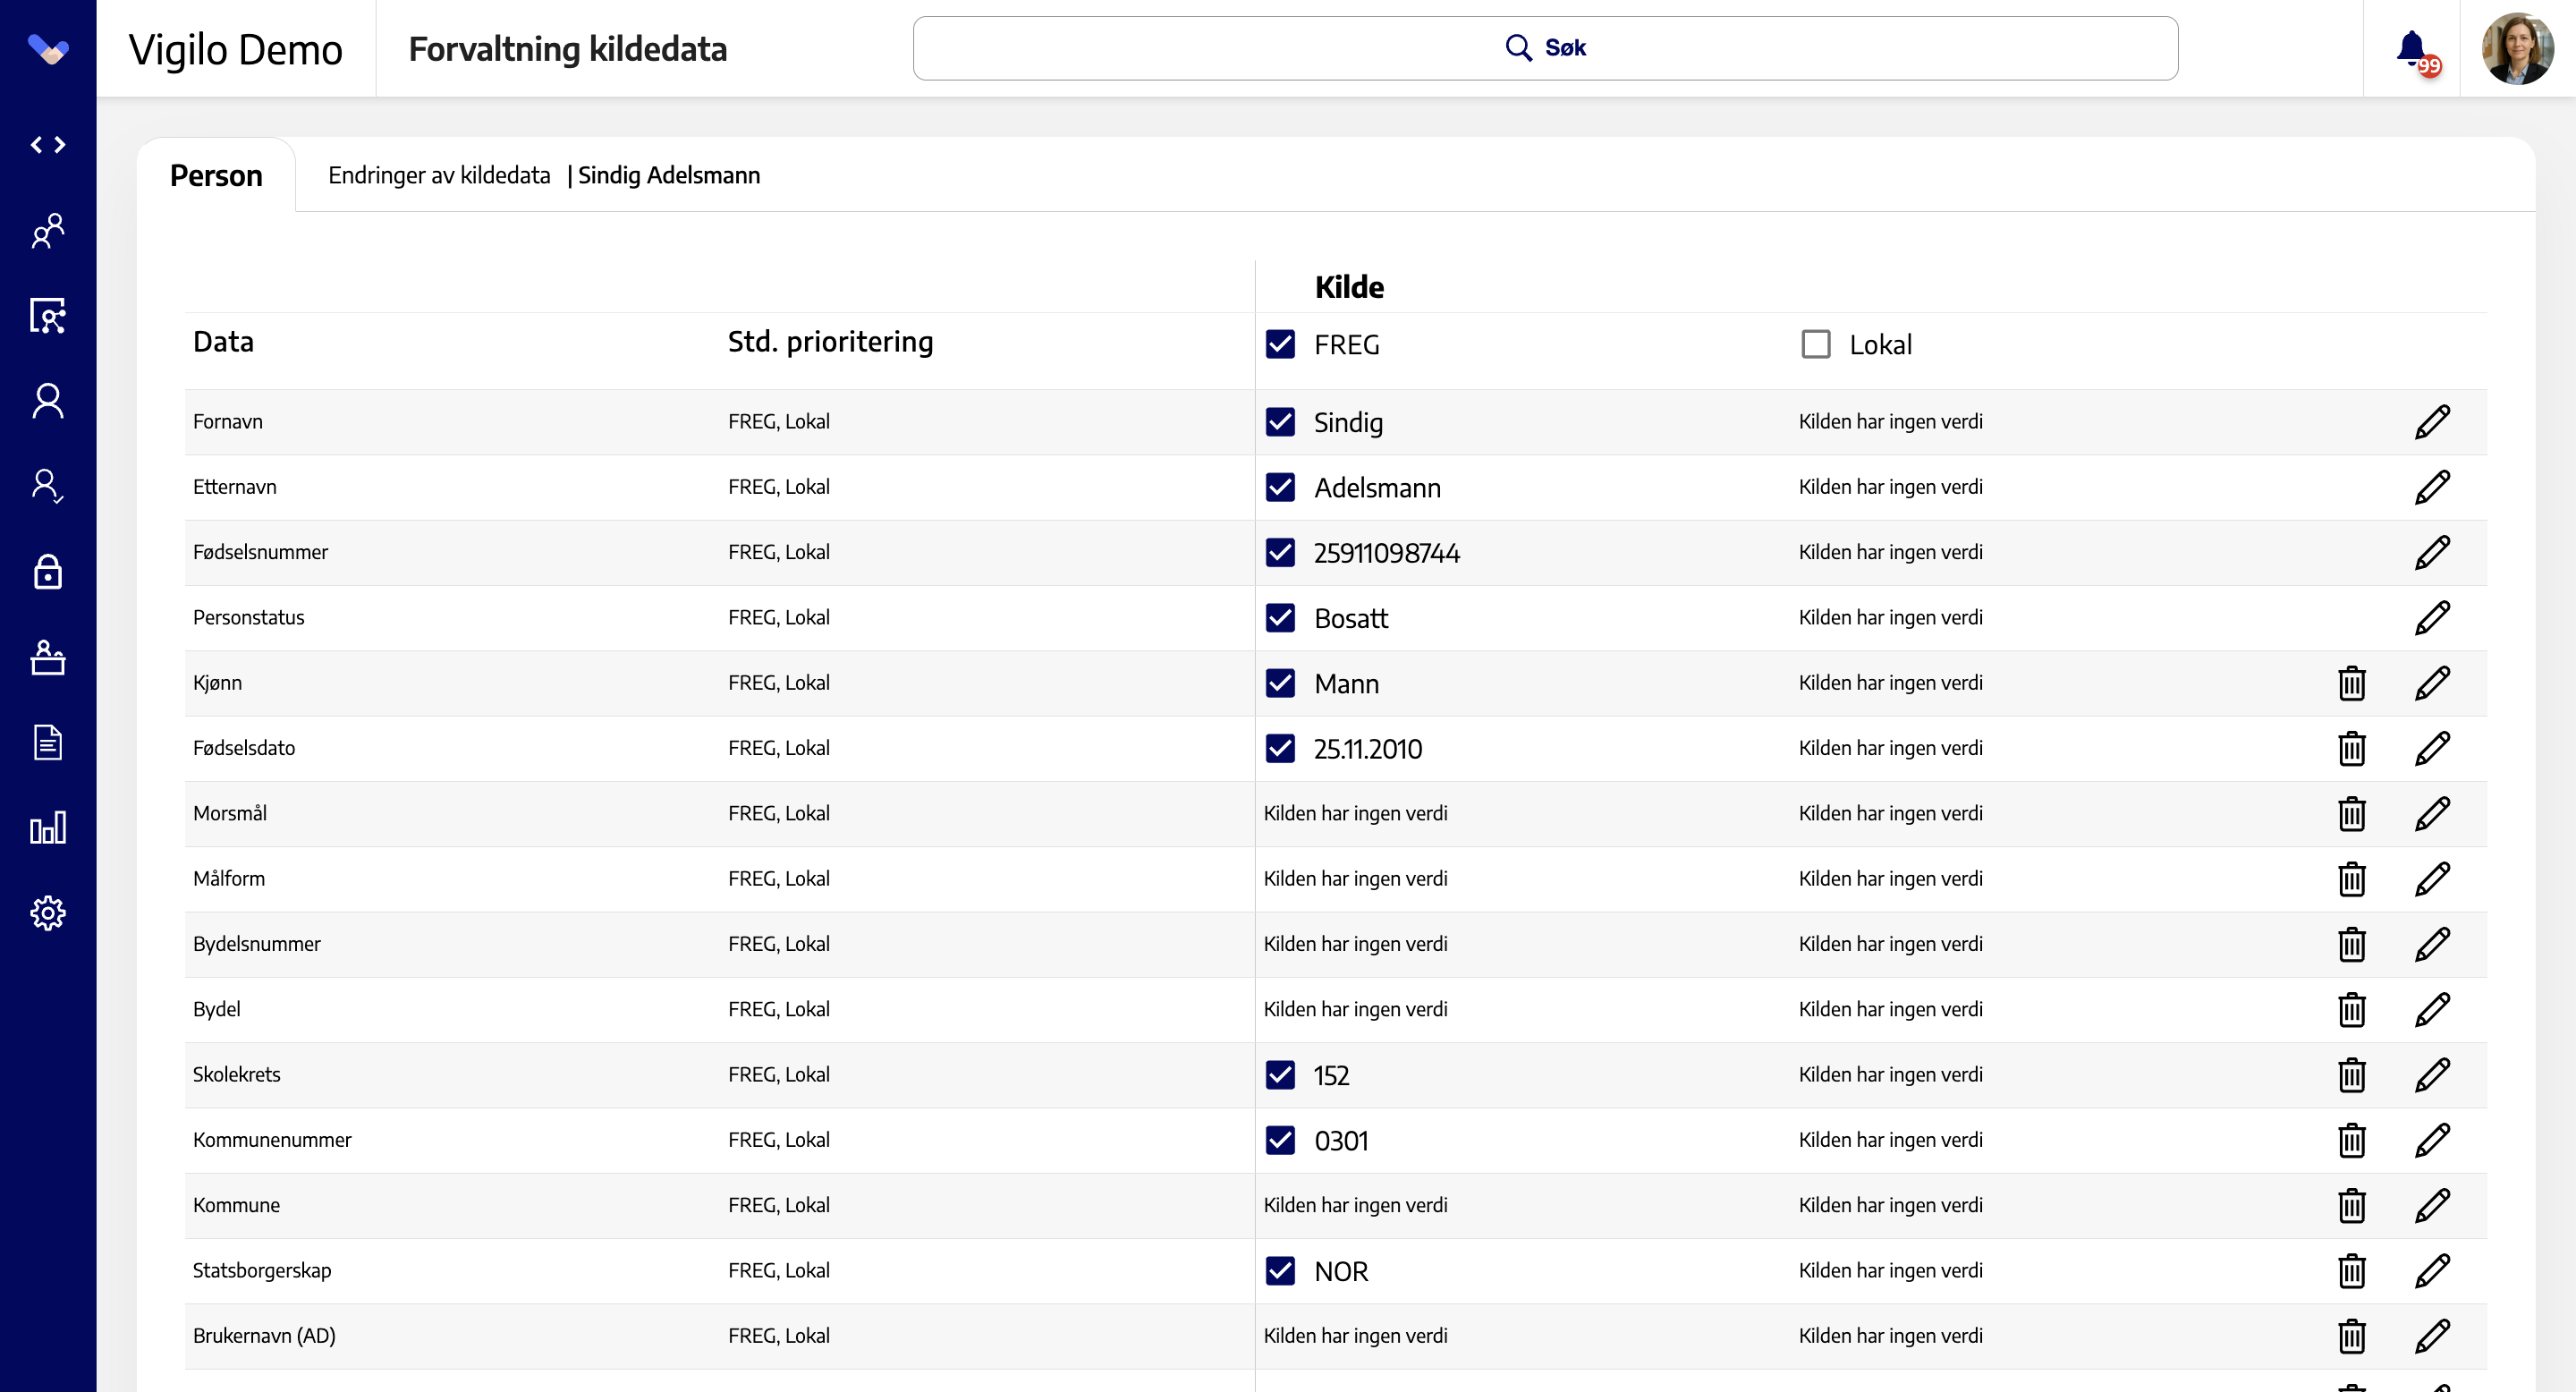This screenshot has width=2576, height=1392.
Task: Toggle the 0301 Kommunenummer checkbox
Action: [x=1280, y=1140]
